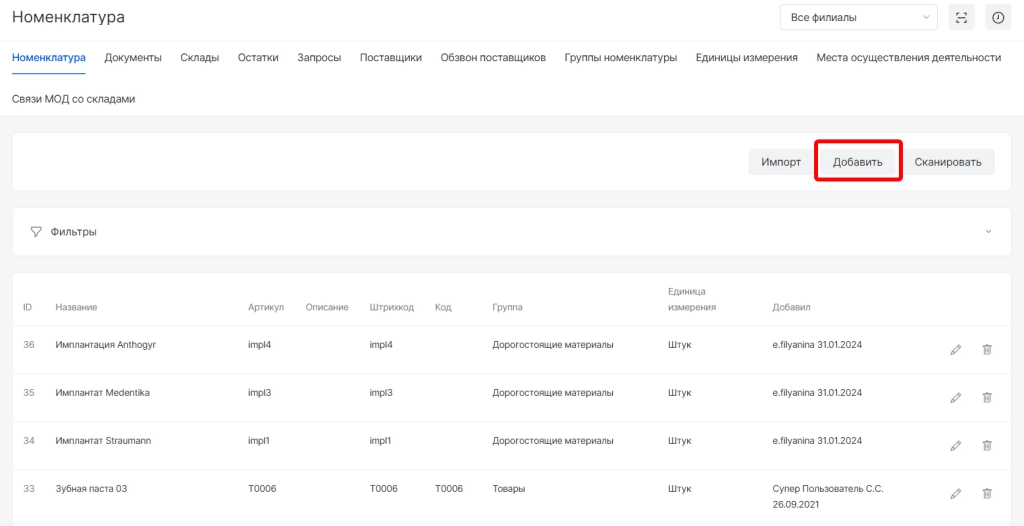Sort by the Название column header
The image size is (1024, 526).
(x=76, y=307)
